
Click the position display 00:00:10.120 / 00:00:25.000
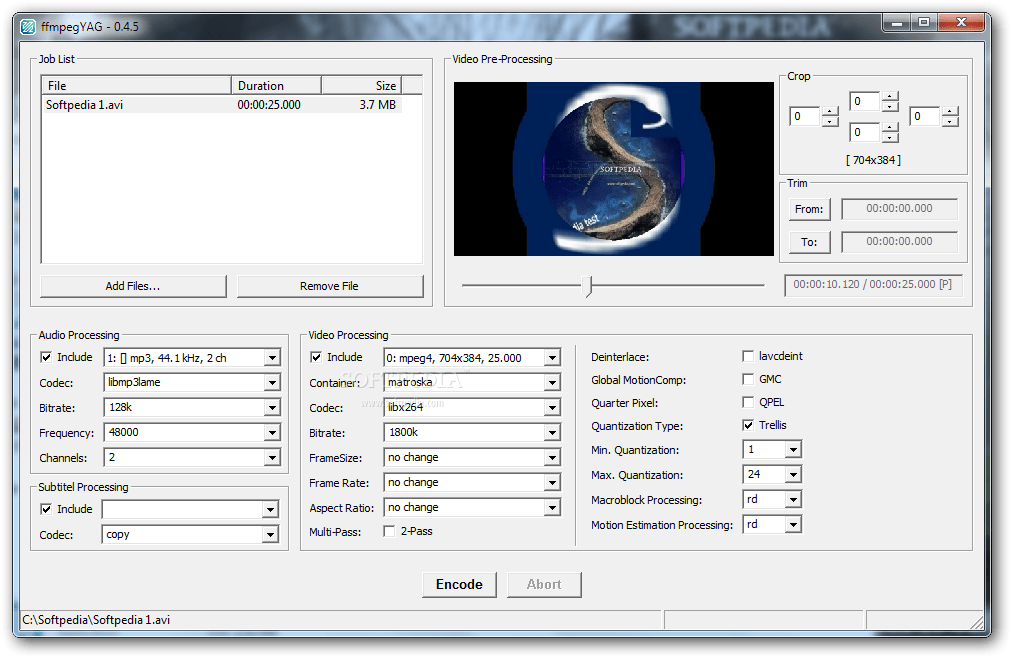[873, 284]
